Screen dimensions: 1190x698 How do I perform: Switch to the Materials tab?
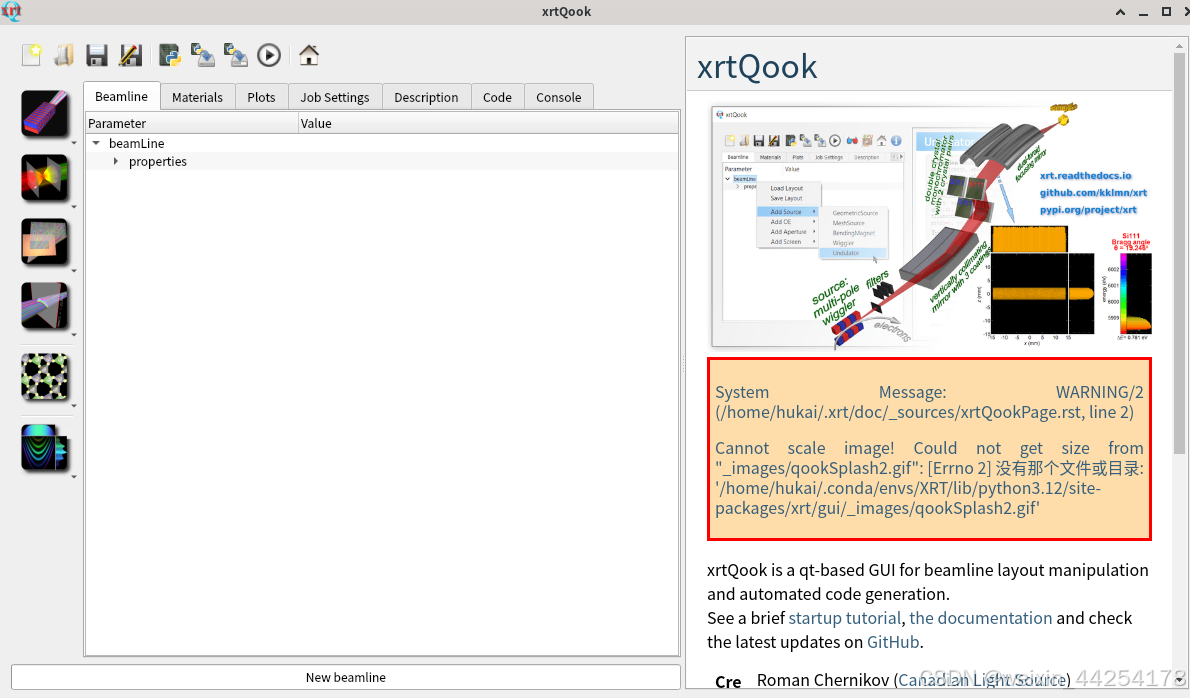[197, 97]
